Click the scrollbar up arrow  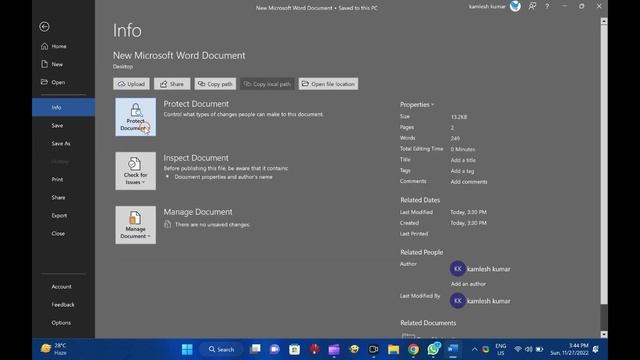tap(604, 21)
